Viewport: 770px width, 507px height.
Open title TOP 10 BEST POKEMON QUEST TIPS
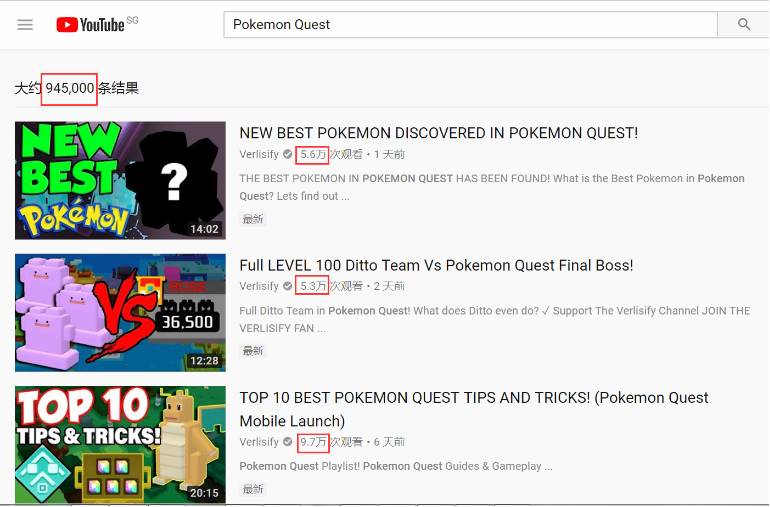(474, 398)
